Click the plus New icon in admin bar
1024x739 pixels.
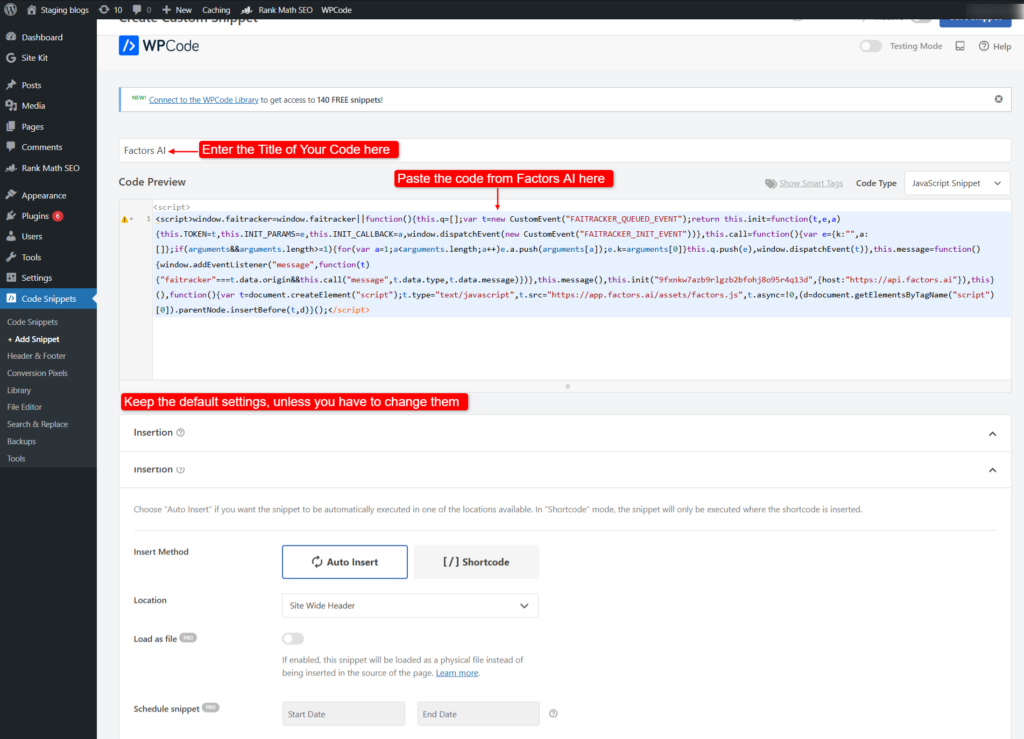point(167,10)
